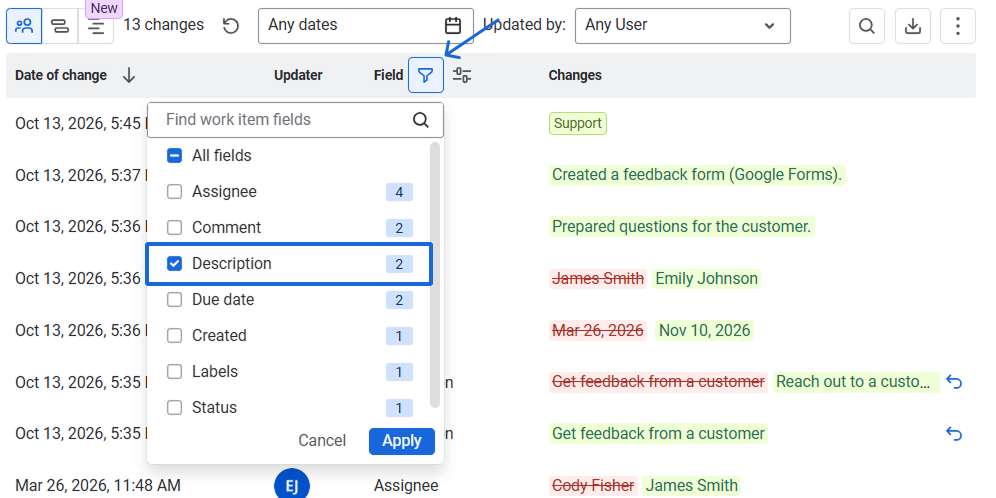This screenshot has width=996, height=498.
Task: Click the Changes column header
Action: (575, 75)
